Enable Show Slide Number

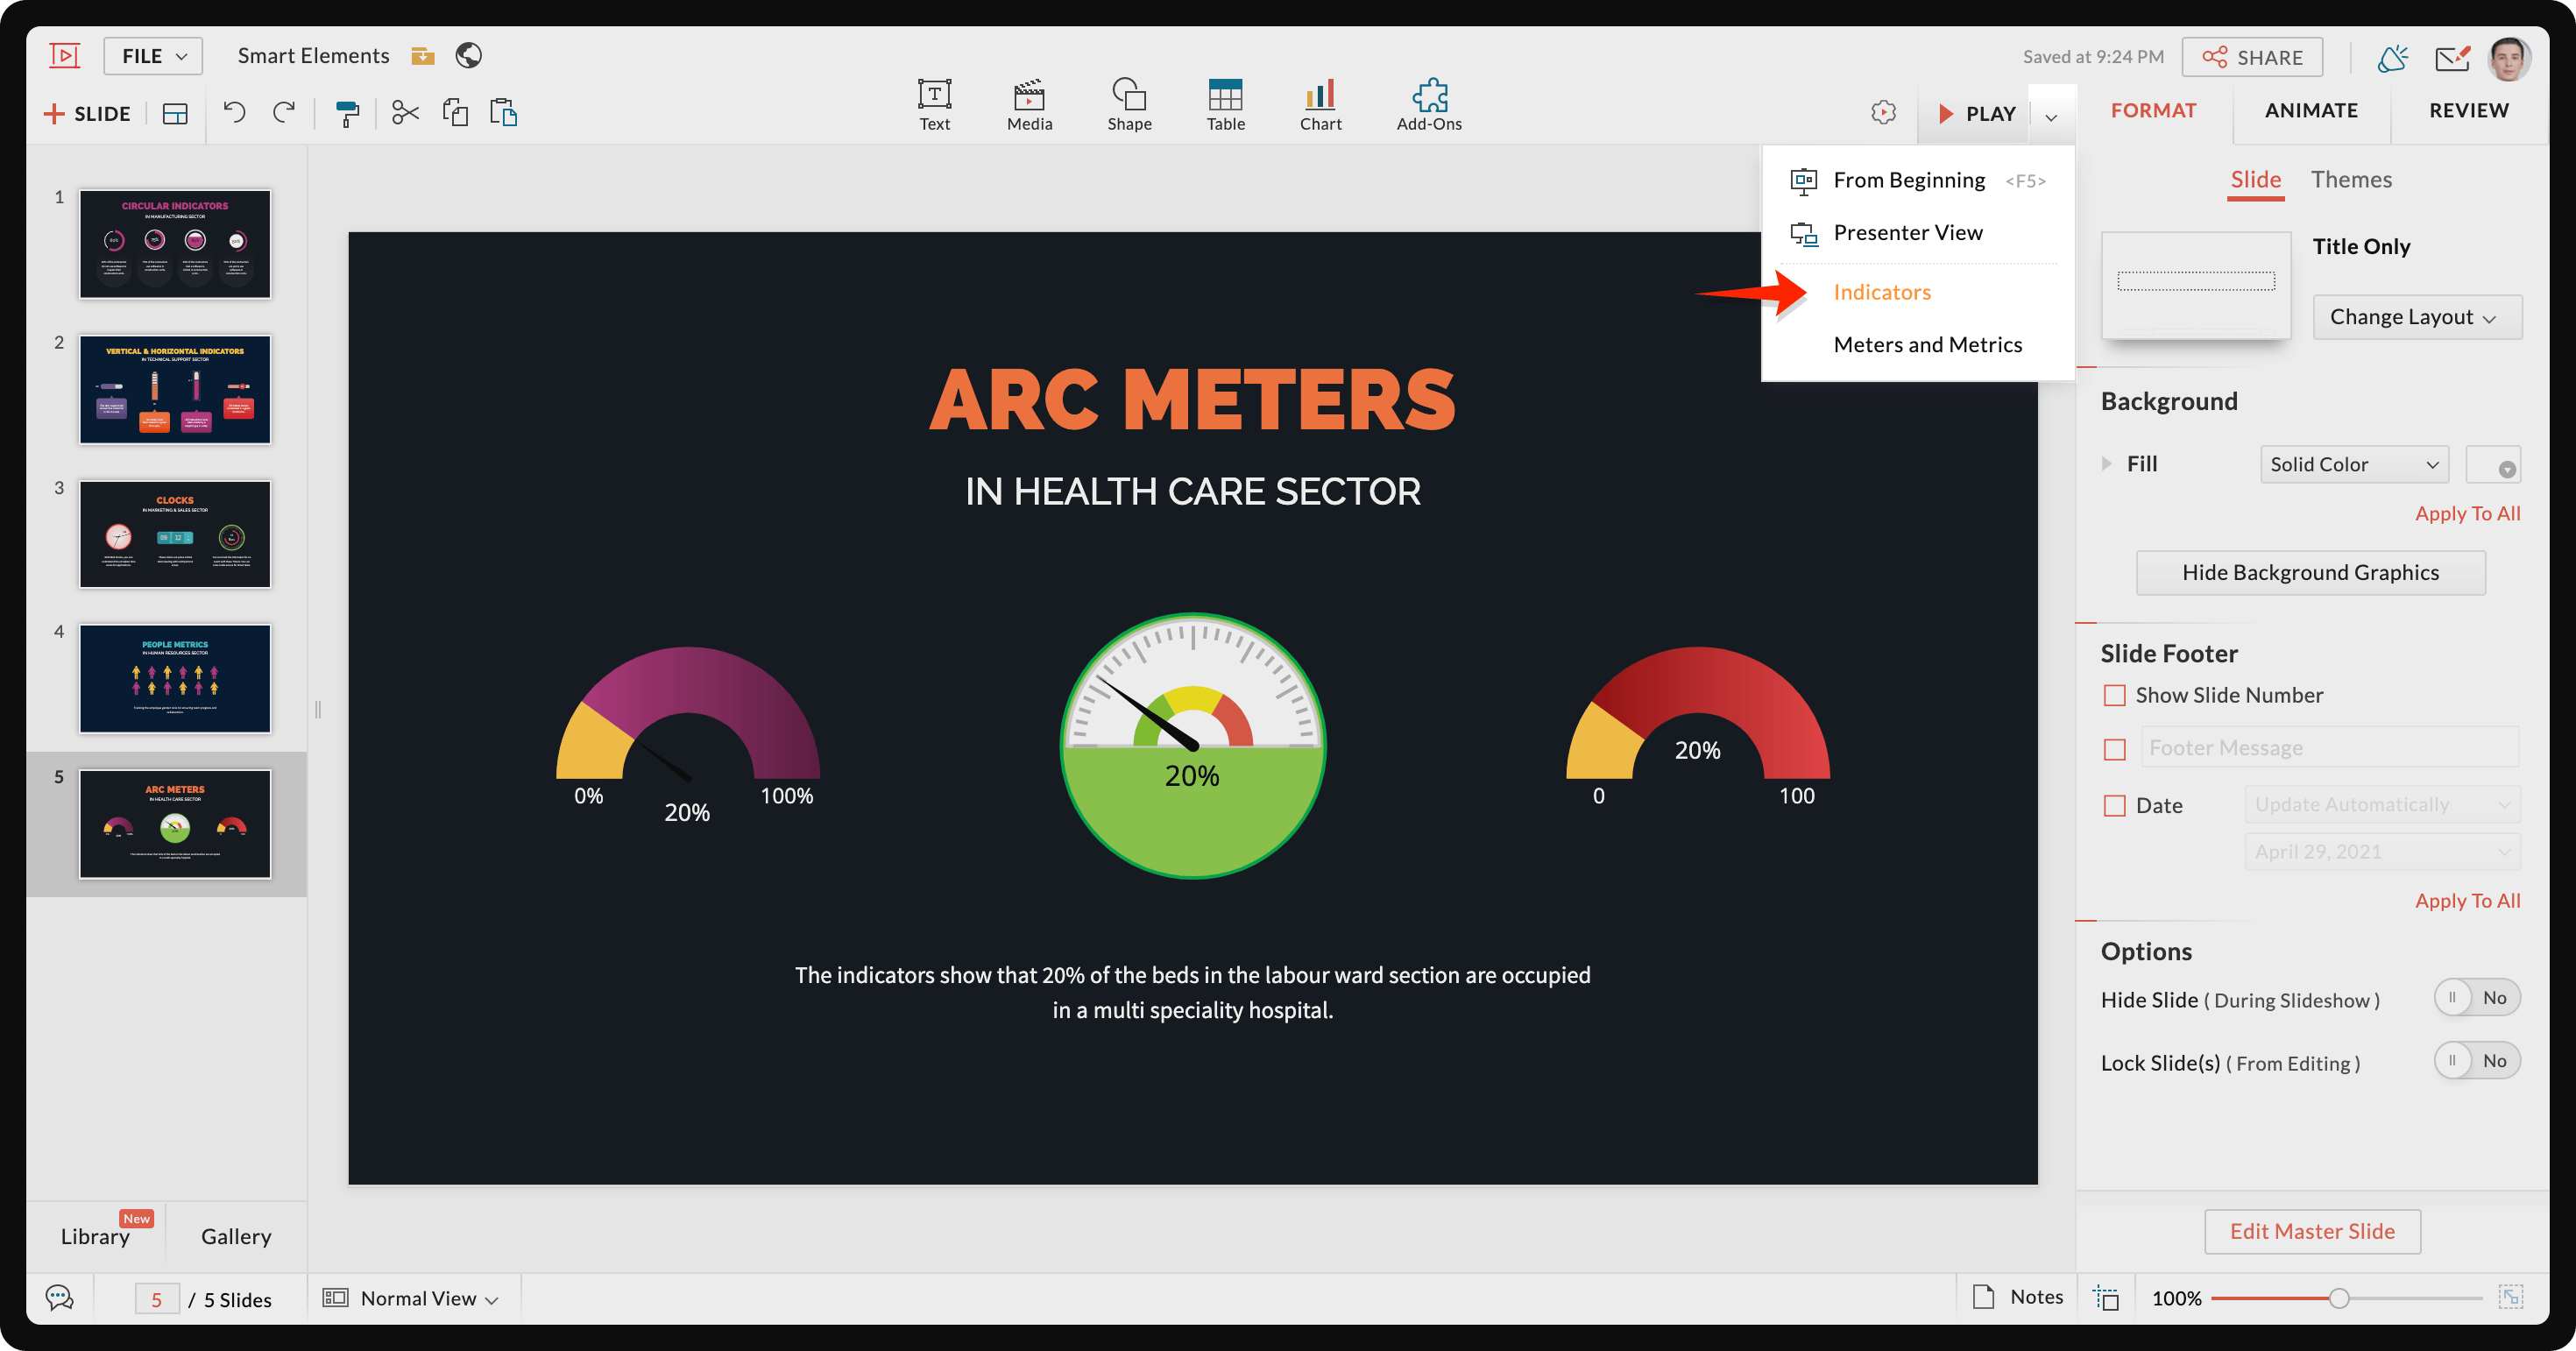coord(2115,694)
